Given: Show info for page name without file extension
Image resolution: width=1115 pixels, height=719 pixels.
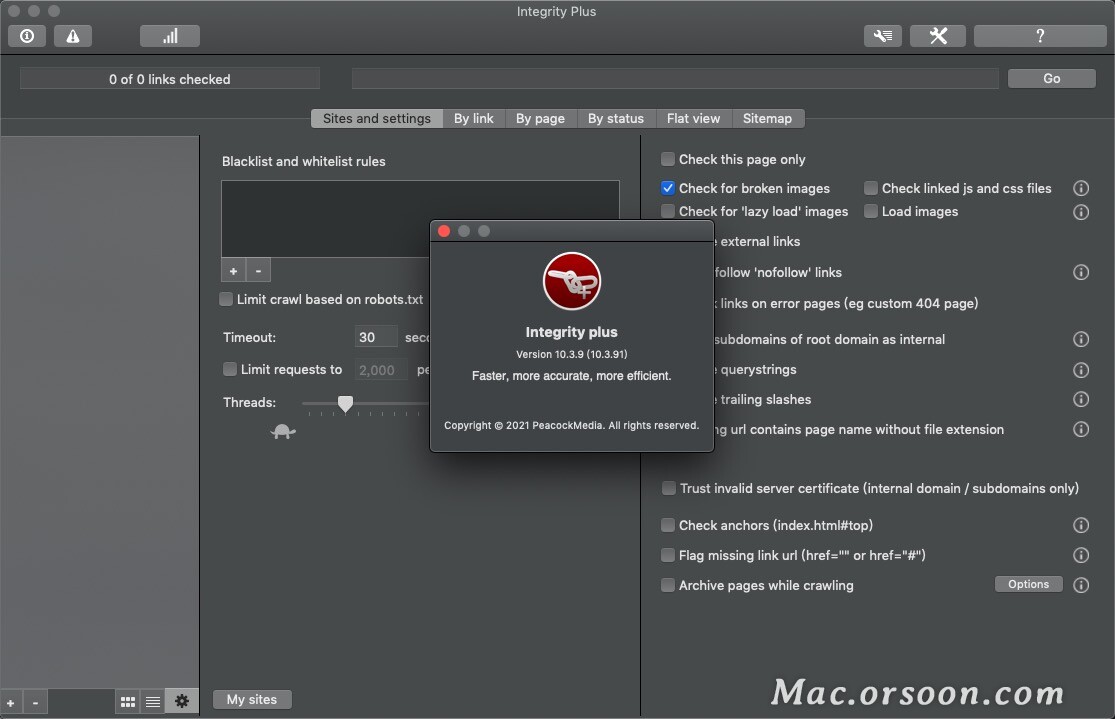Looking at the screenshot, I should [x=1081, y=430].
